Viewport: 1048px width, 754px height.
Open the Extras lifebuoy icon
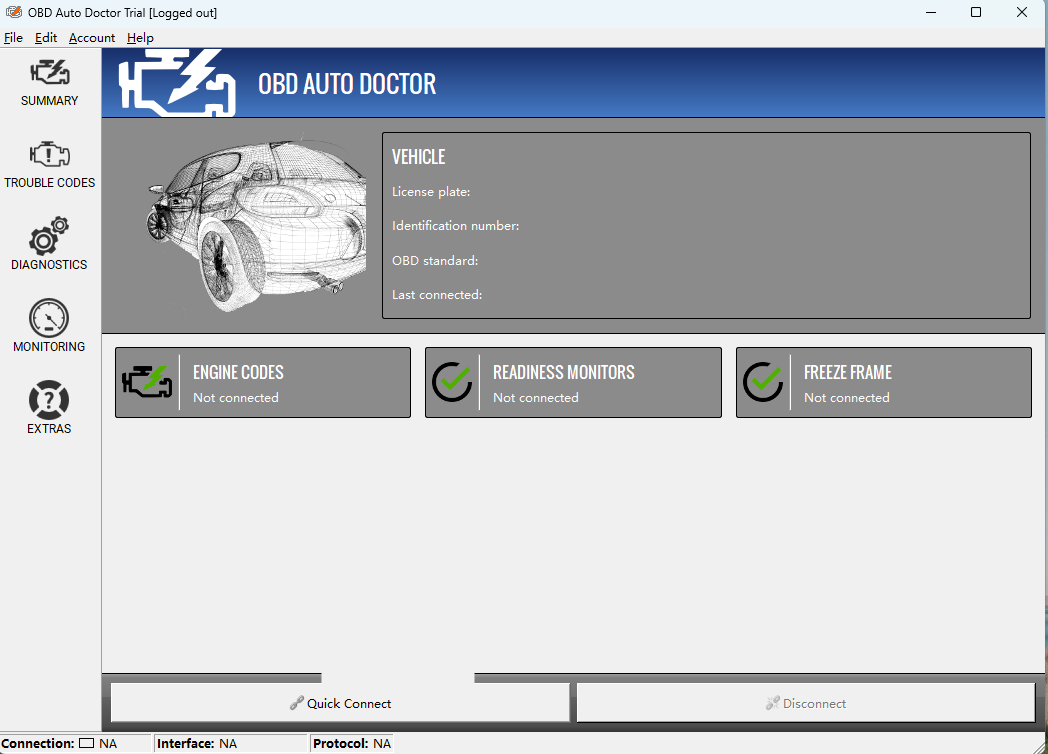point(49,401)
